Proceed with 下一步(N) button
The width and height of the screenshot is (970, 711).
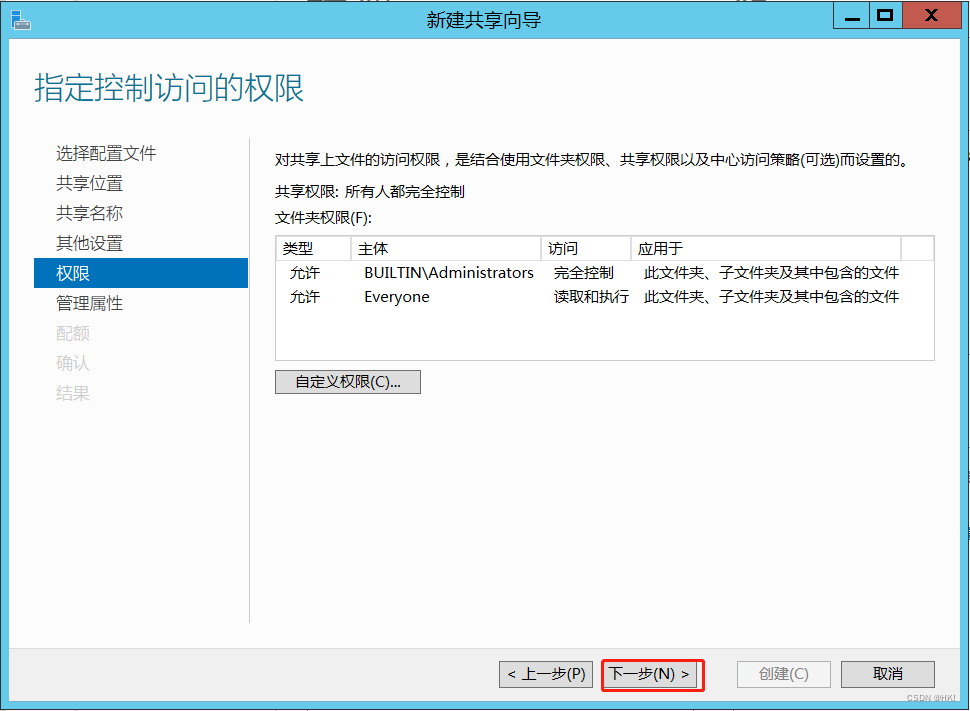pos(650,674)
